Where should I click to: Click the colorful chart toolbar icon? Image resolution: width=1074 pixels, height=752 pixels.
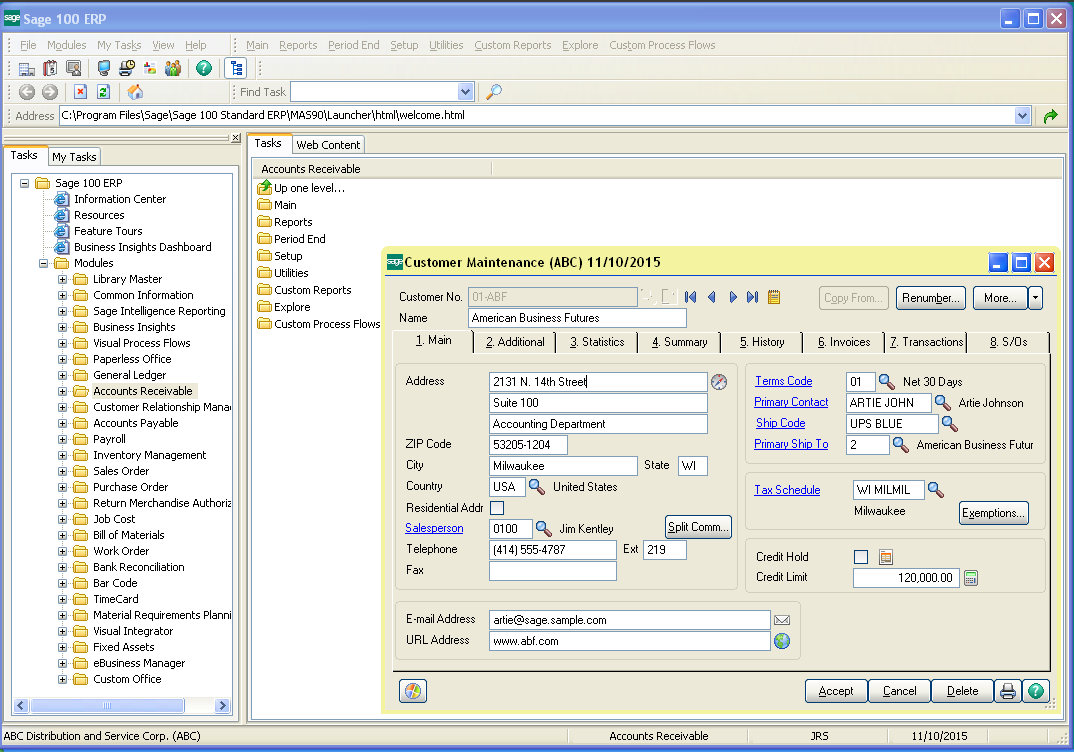point(150,68)
